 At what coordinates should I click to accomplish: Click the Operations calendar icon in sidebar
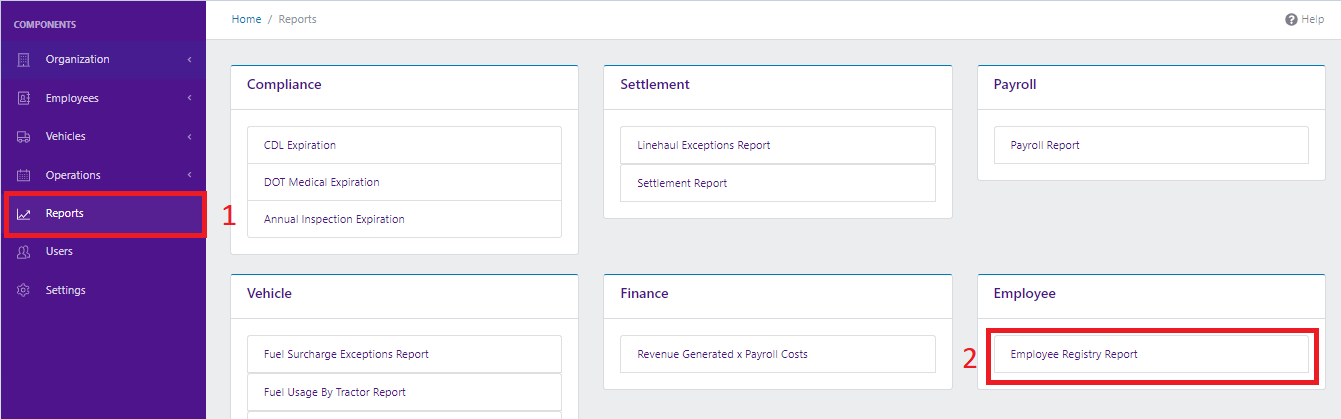tap(24, 175)
